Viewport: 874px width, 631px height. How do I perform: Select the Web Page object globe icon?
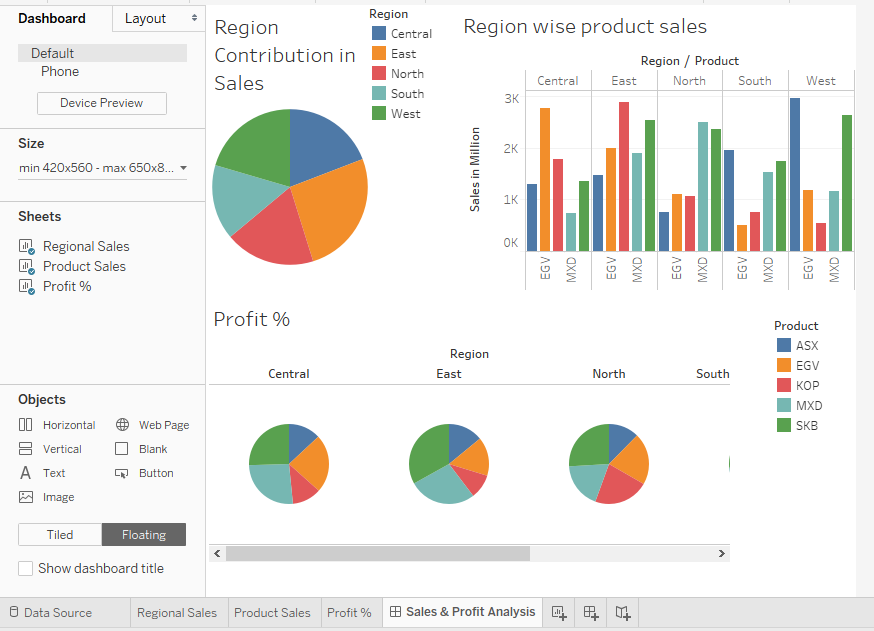(x=122, y=425)
